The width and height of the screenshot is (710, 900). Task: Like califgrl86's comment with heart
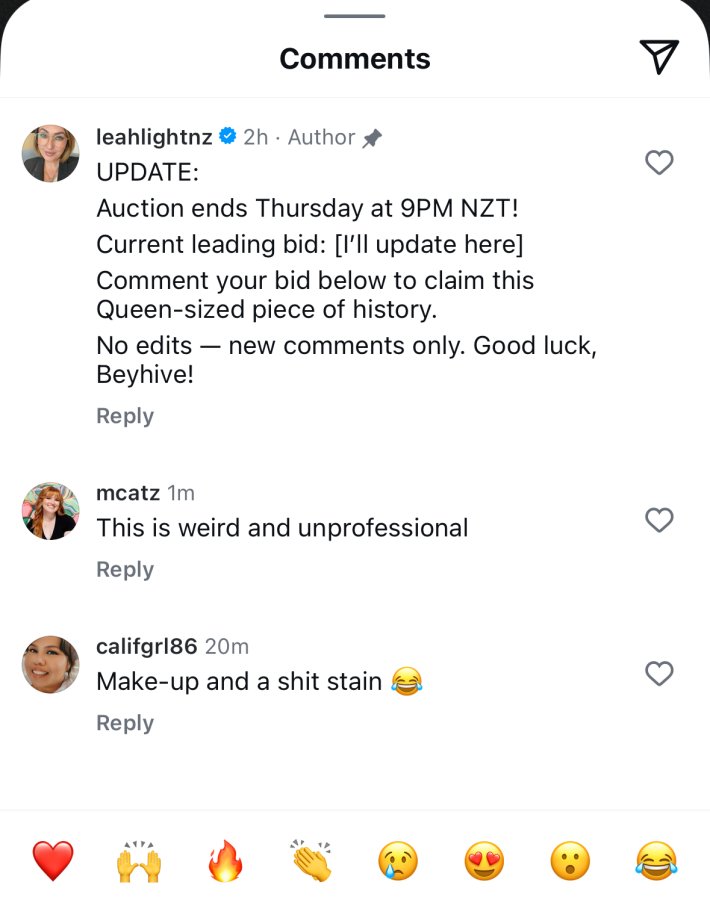[659, 673]
